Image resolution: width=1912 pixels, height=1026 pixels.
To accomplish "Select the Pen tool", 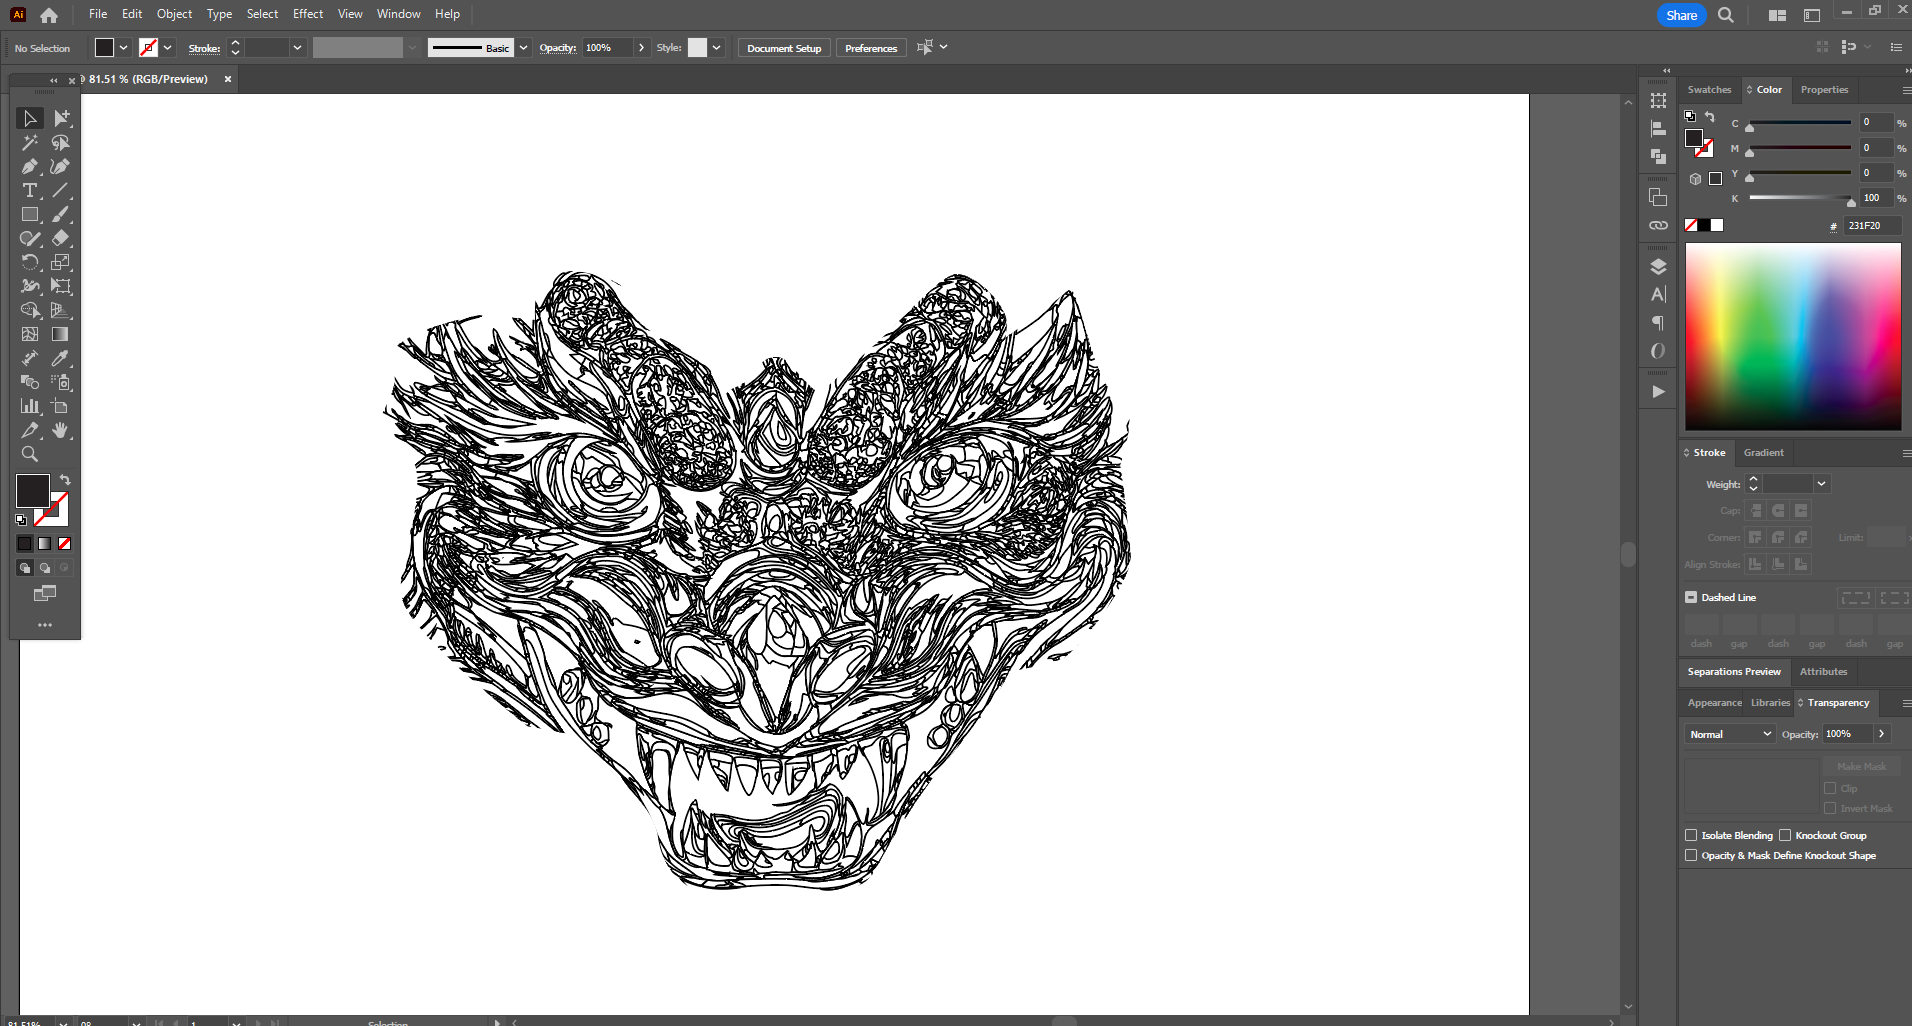I will [x=29, y=166].
